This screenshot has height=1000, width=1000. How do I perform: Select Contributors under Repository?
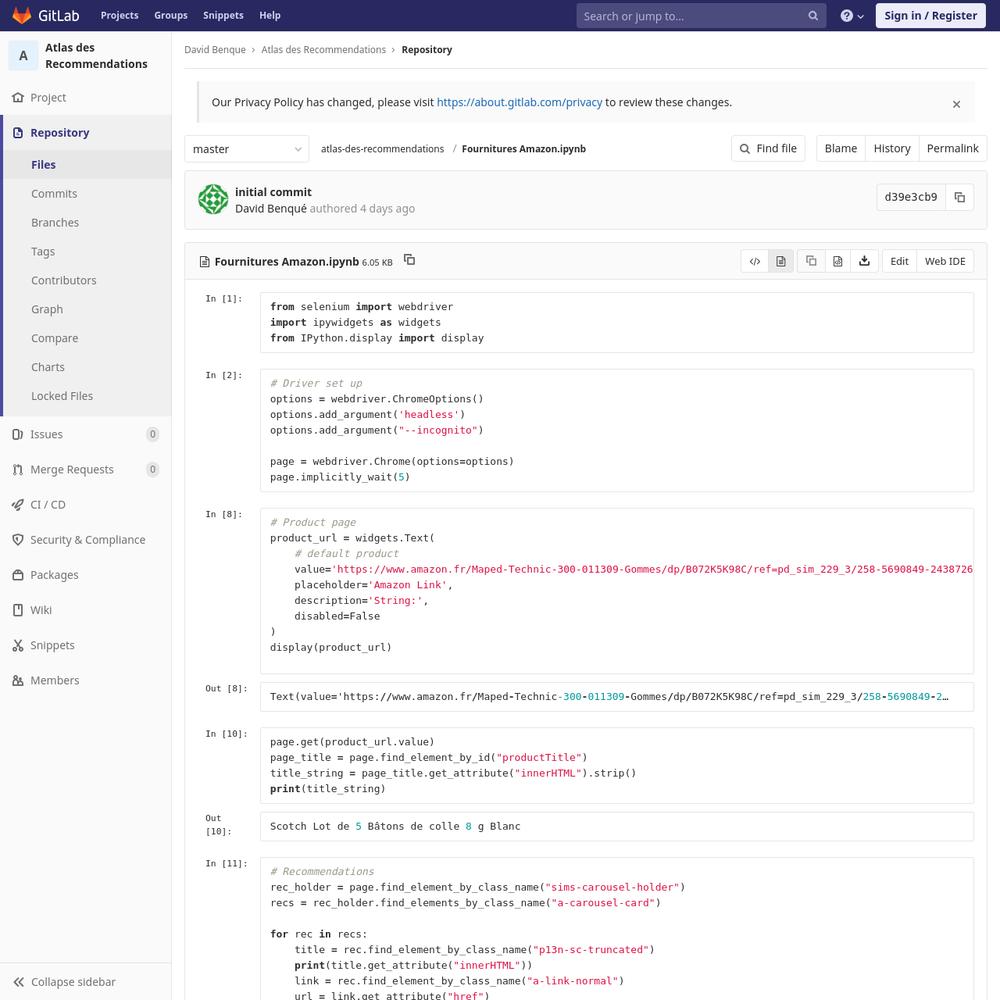[85, 280]
